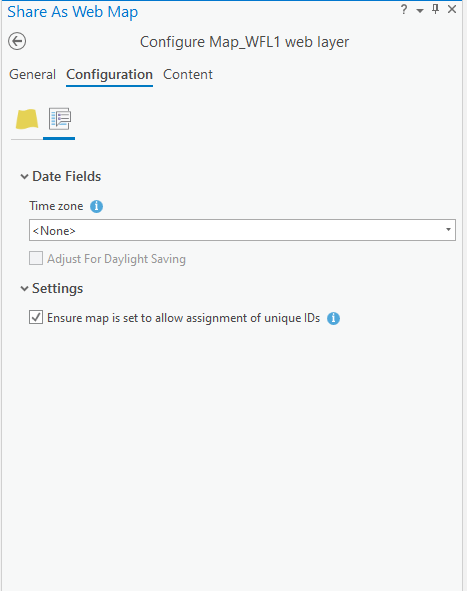467x591 pixels.
Task: Select the configure parameters list icon
Action: click(60, 118)
